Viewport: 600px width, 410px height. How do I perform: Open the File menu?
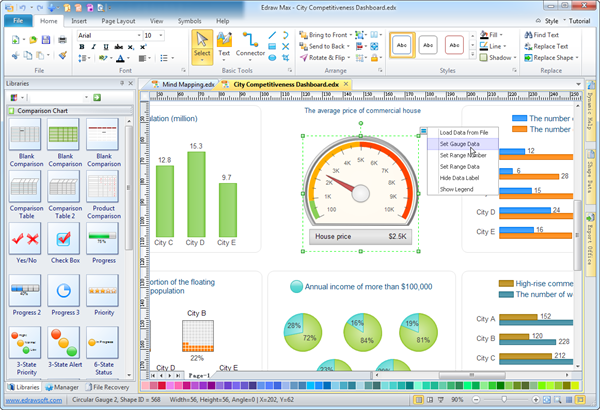18,21
